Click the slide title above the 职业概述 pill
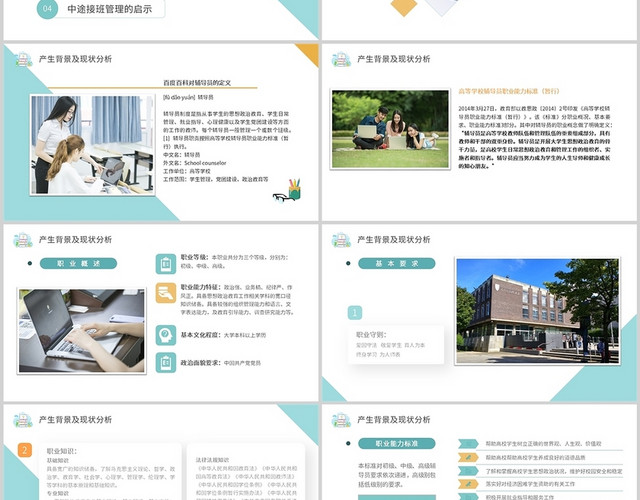This screenshot has width=640, height=500. click(x=76, y=240)
